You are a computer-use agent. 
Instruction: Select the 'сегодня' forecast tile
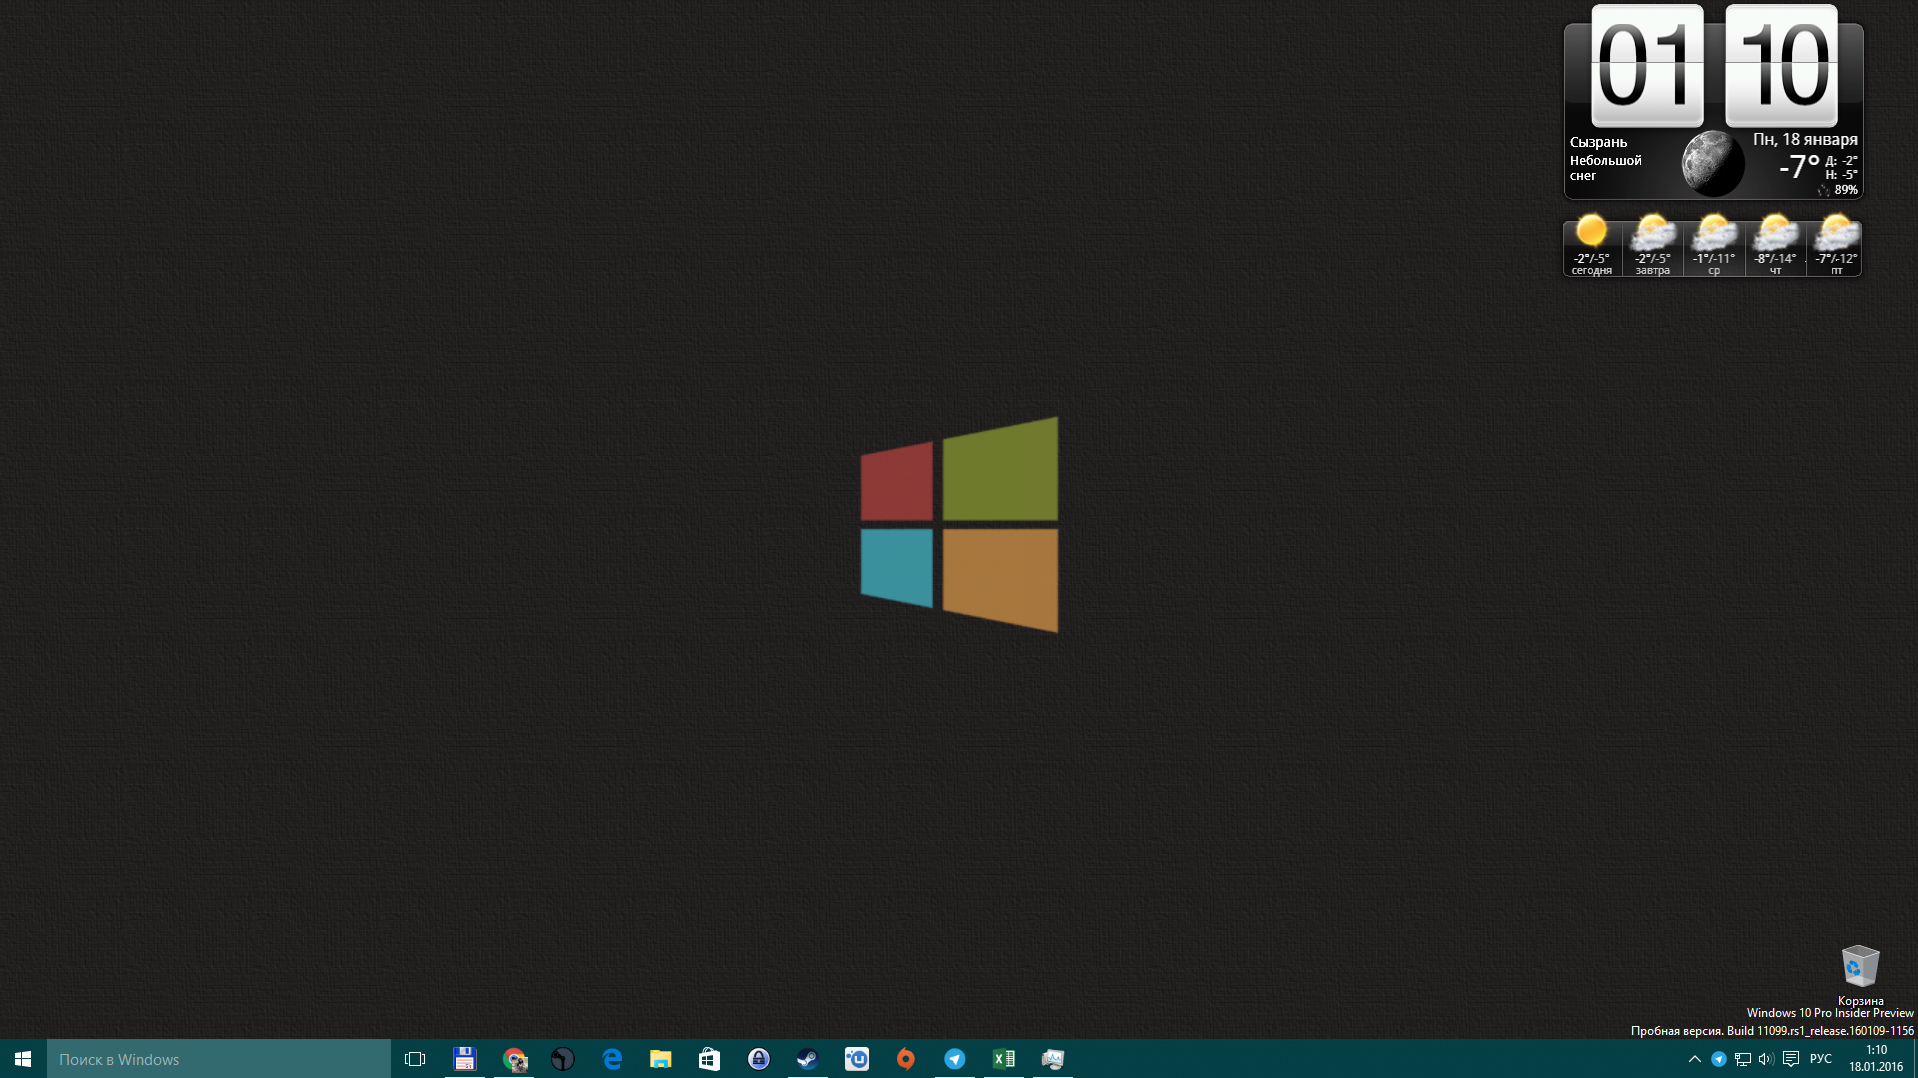(1591, 246)
